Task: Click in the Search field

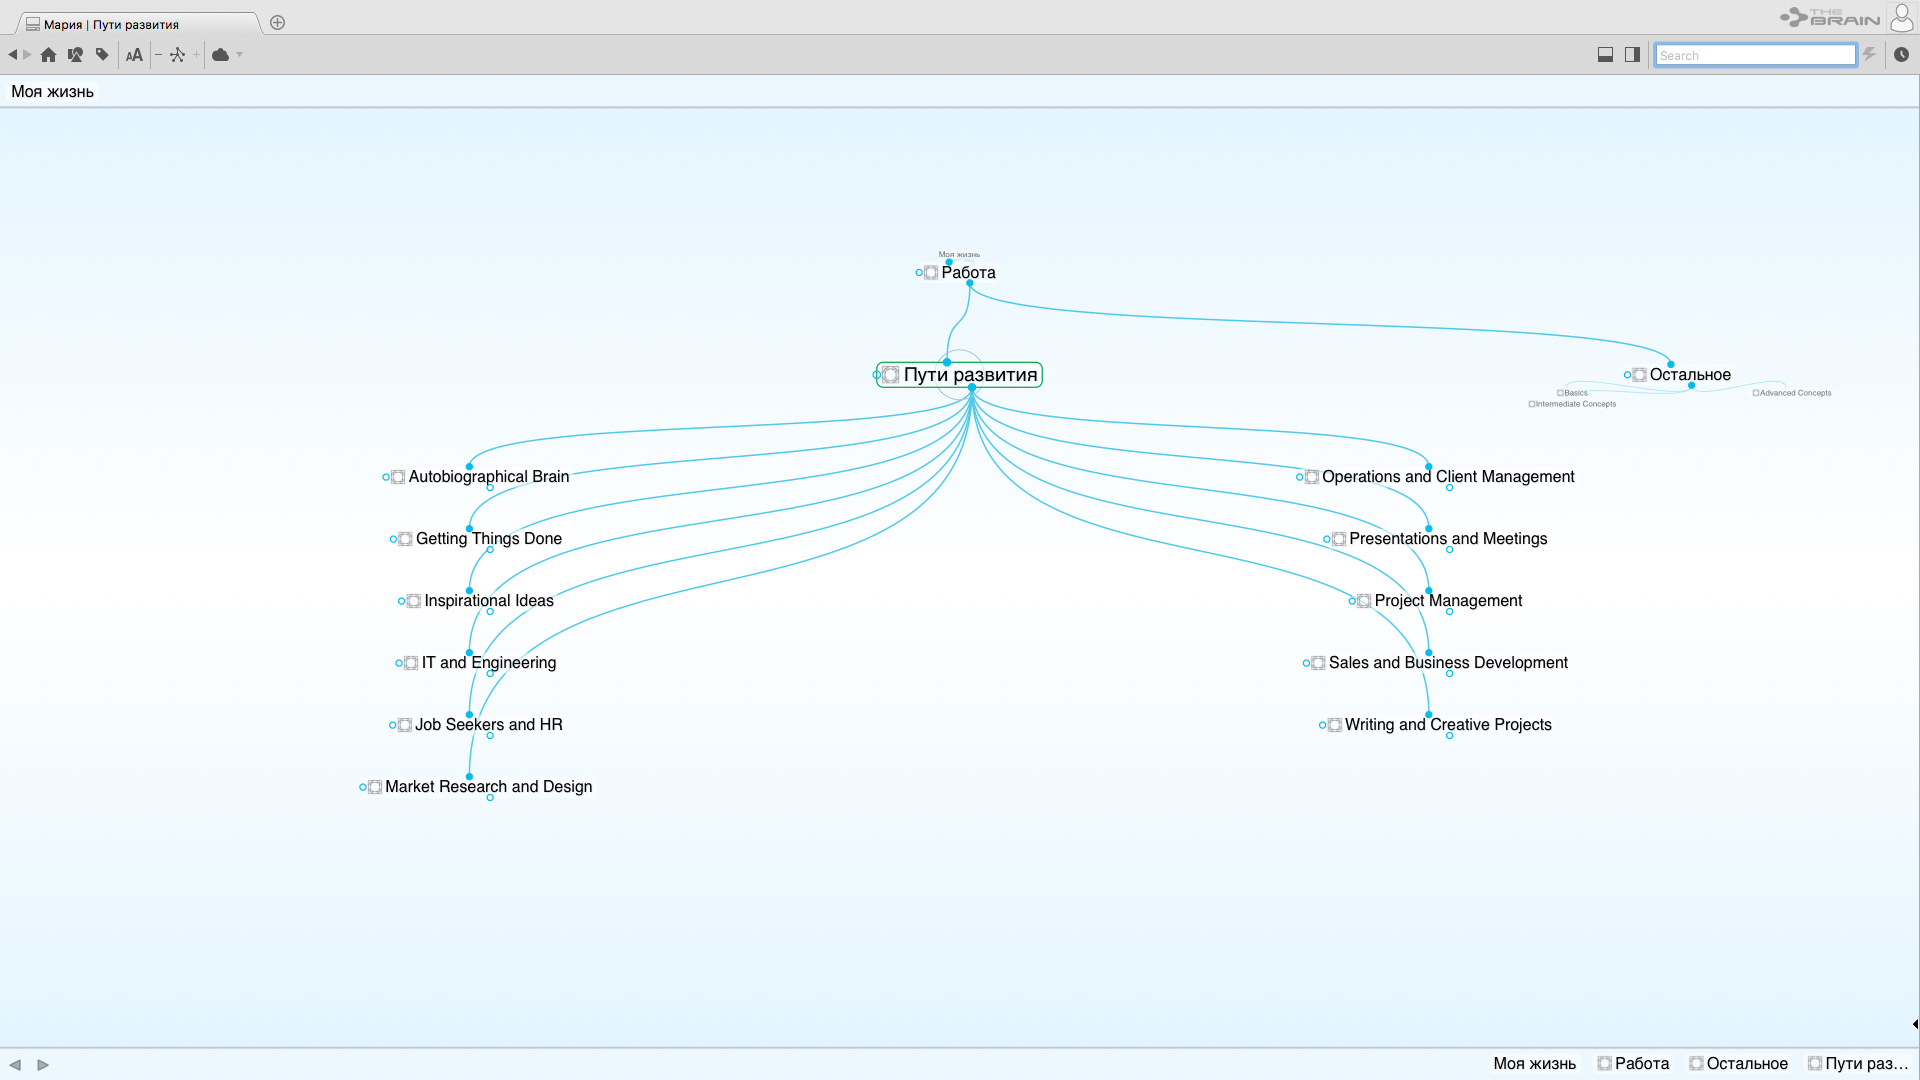Action: (x=1755, y=55)
